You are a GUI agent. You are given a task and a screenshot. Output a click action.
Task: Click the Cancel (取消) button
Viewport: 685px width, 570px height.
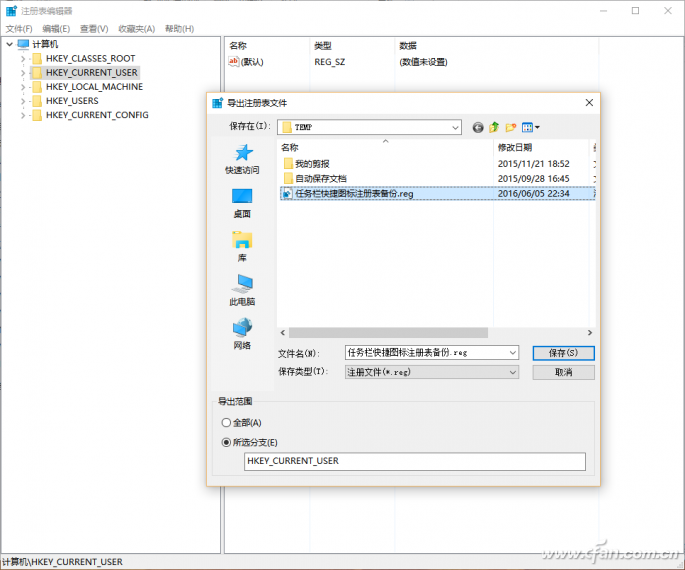click(563, 372)
